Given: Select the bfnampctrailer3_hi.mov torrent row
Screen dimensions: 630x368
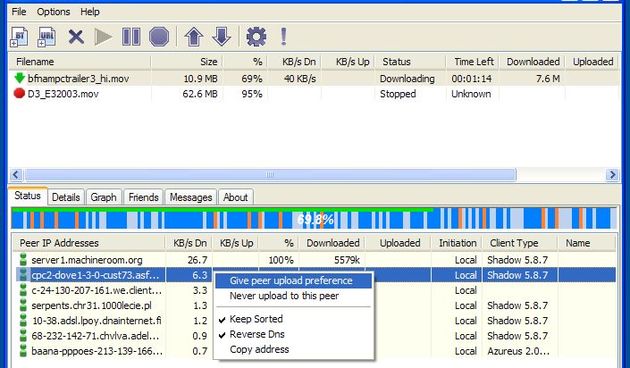Looking at the screenshot, I should 314,78.
